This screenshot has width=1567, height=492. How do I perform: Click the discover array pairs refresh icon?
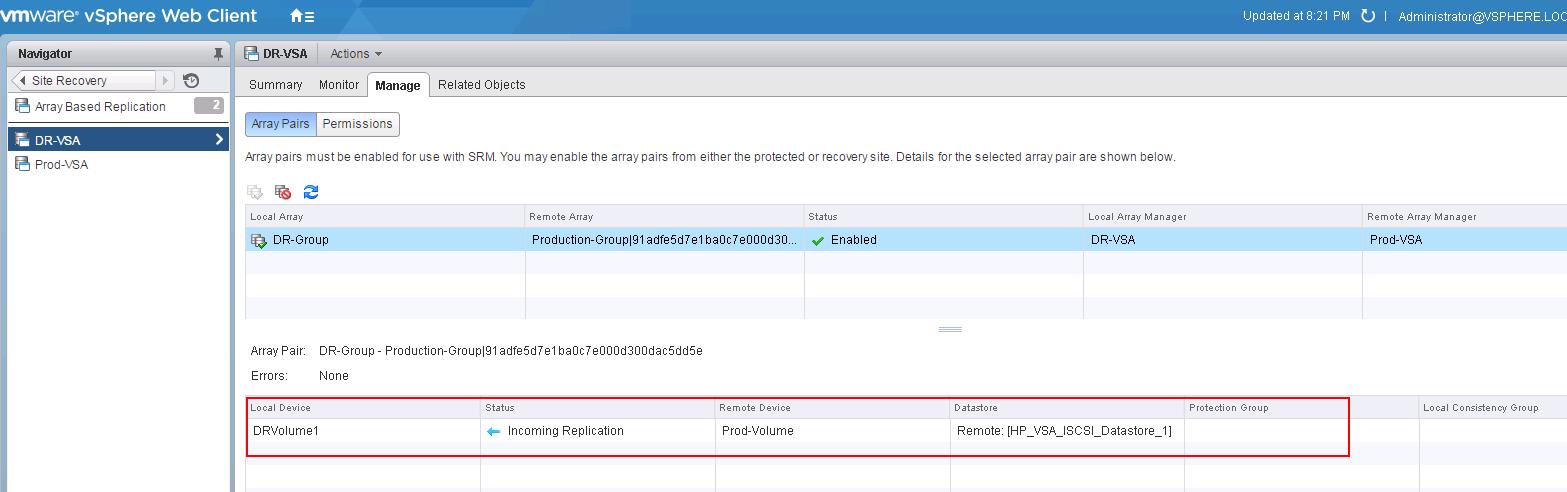coord(311,192)
